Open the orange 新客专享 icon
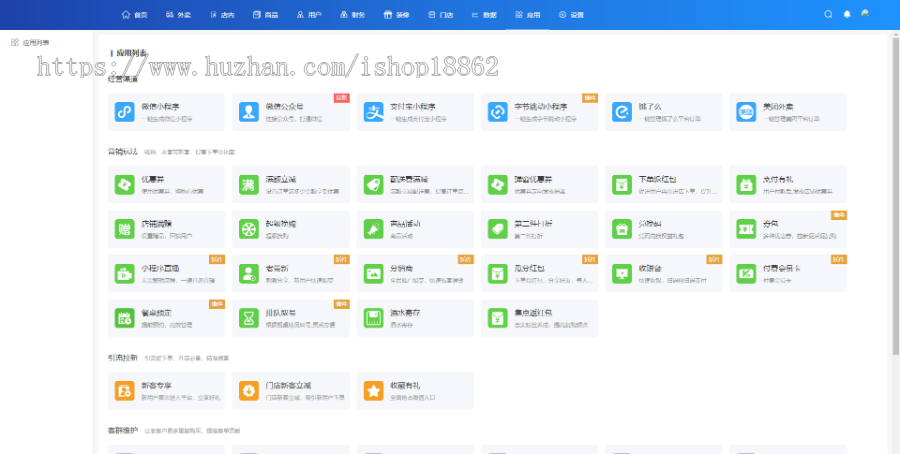The width and height of the screenshot is (900, 454). 124,391
